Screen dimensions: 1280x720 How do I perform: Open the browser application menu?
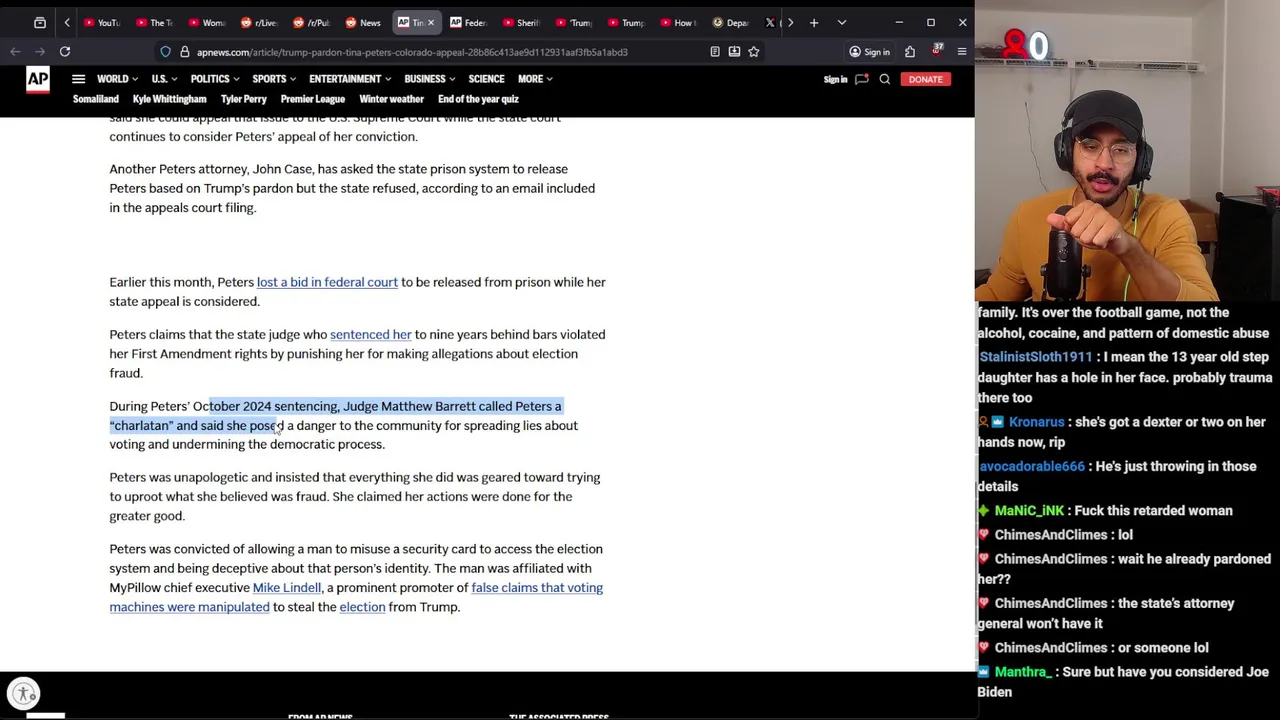[962, 52]
